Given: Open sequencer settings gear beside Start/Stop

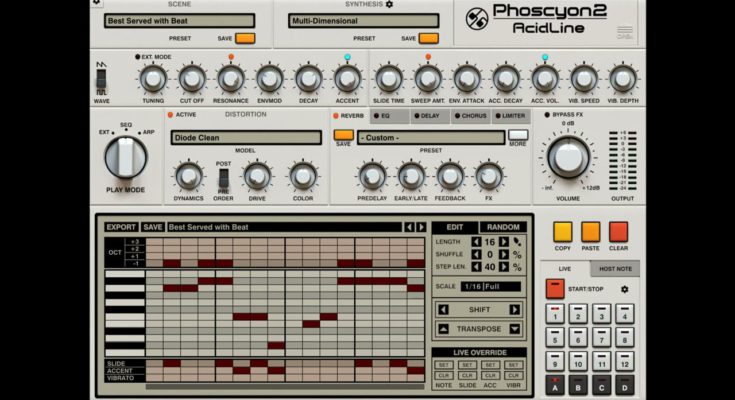Looking at the screenshot, I should pyautogui.click(x=625, y=290).
